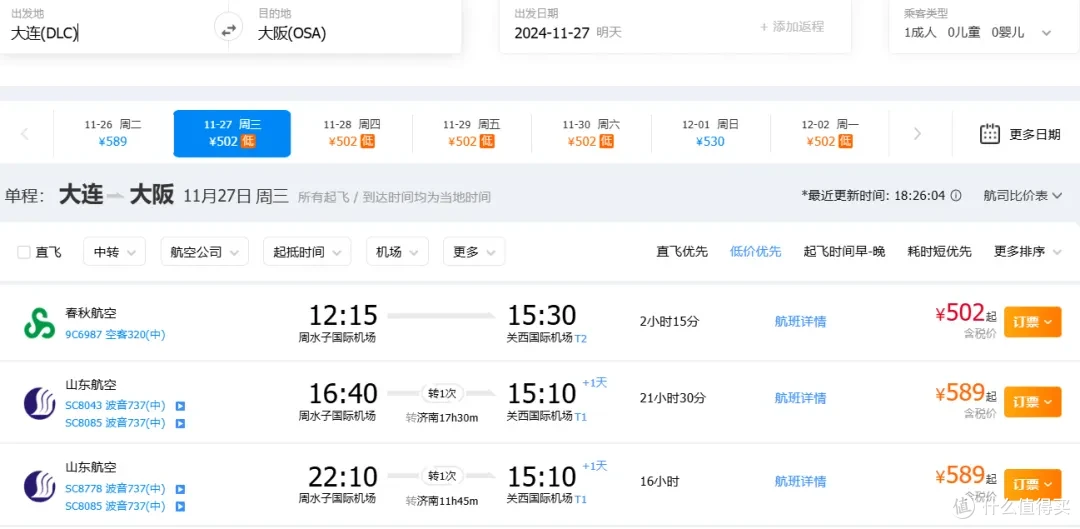
Task: Open the passenger type dropdown
Action: (1046, 32)
